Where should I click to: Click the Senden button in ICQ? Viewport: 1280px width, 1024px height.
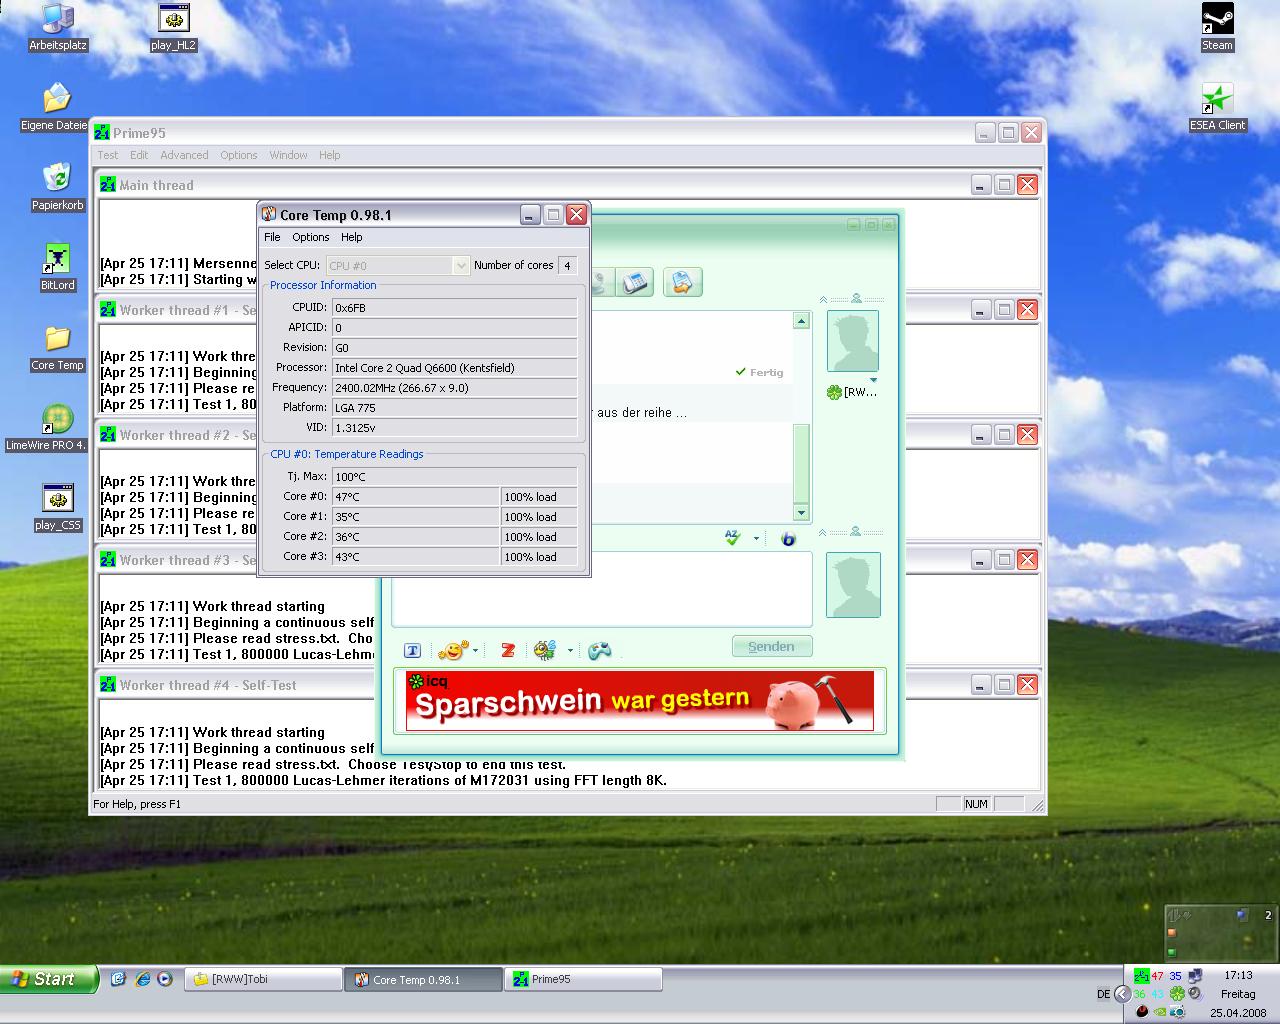771,646
